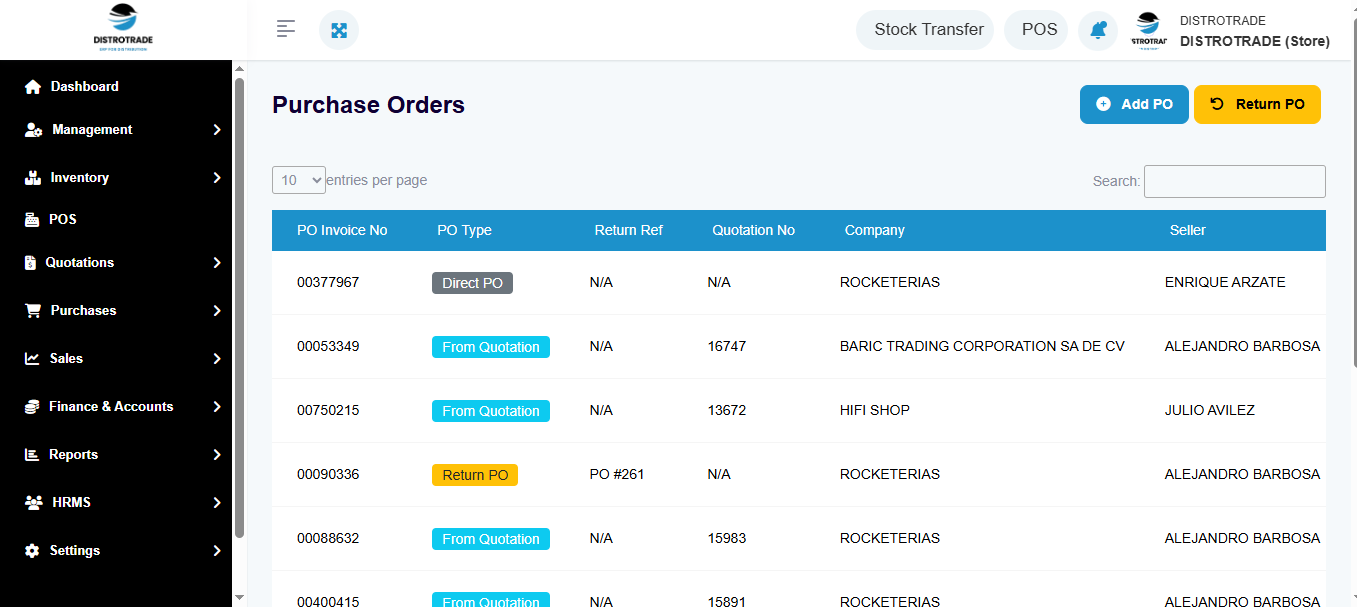Click the HIFI SHOP company cell
The width and height of the screenshot is (1357, 607).
(875, 411)
